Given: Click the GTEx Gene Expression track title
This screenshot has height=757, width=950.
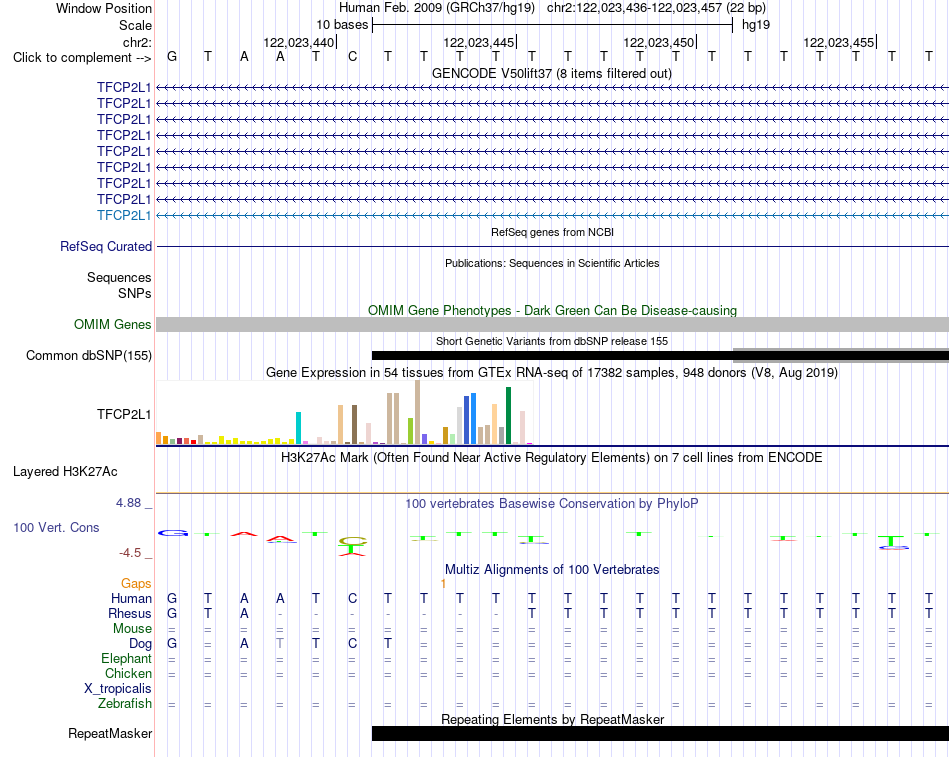Looking at the screenshot, I should click(x=552, y=372).
